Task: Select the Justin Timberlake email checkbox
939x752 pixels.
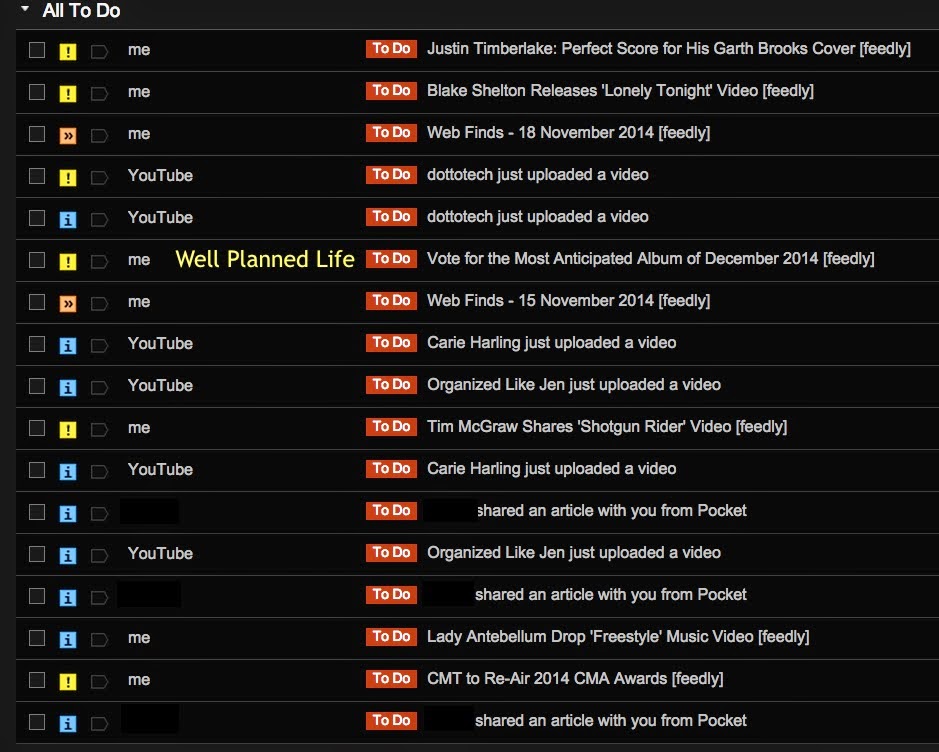Action: click(x=37, y=49)
